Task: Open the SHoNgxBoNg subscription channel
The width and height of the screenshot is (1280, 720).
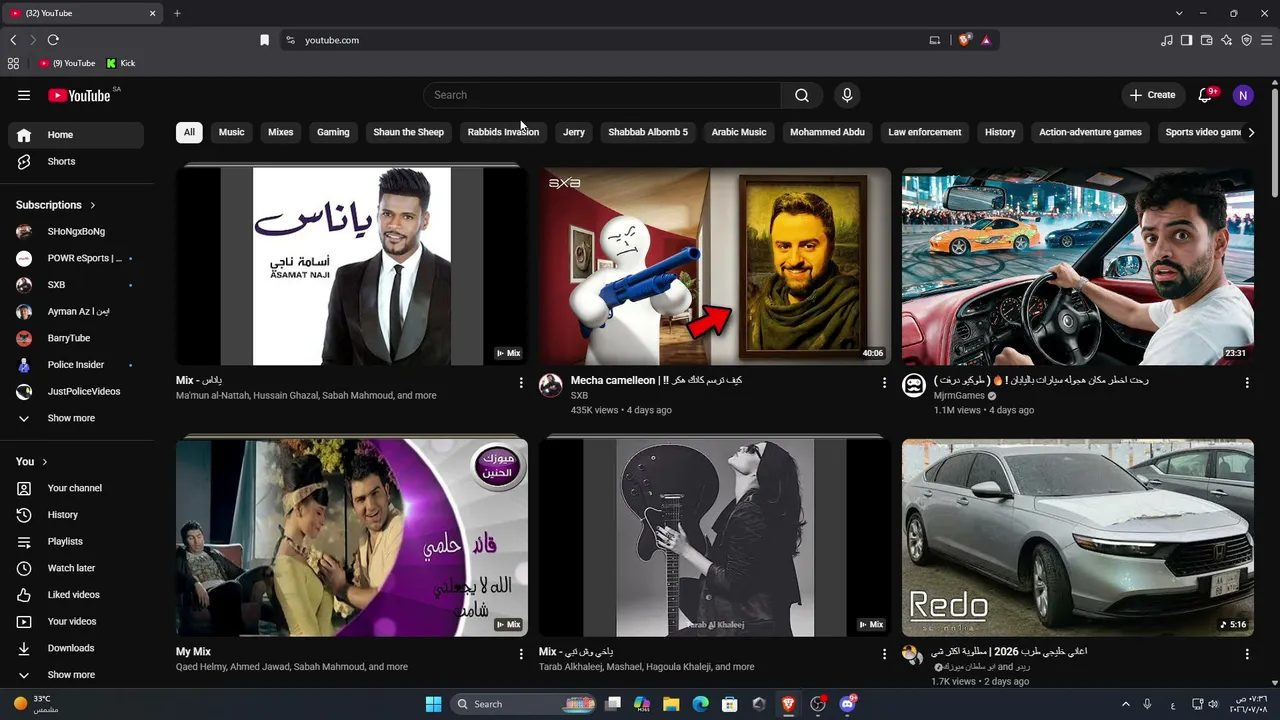Action: click(x=76, y=232)
